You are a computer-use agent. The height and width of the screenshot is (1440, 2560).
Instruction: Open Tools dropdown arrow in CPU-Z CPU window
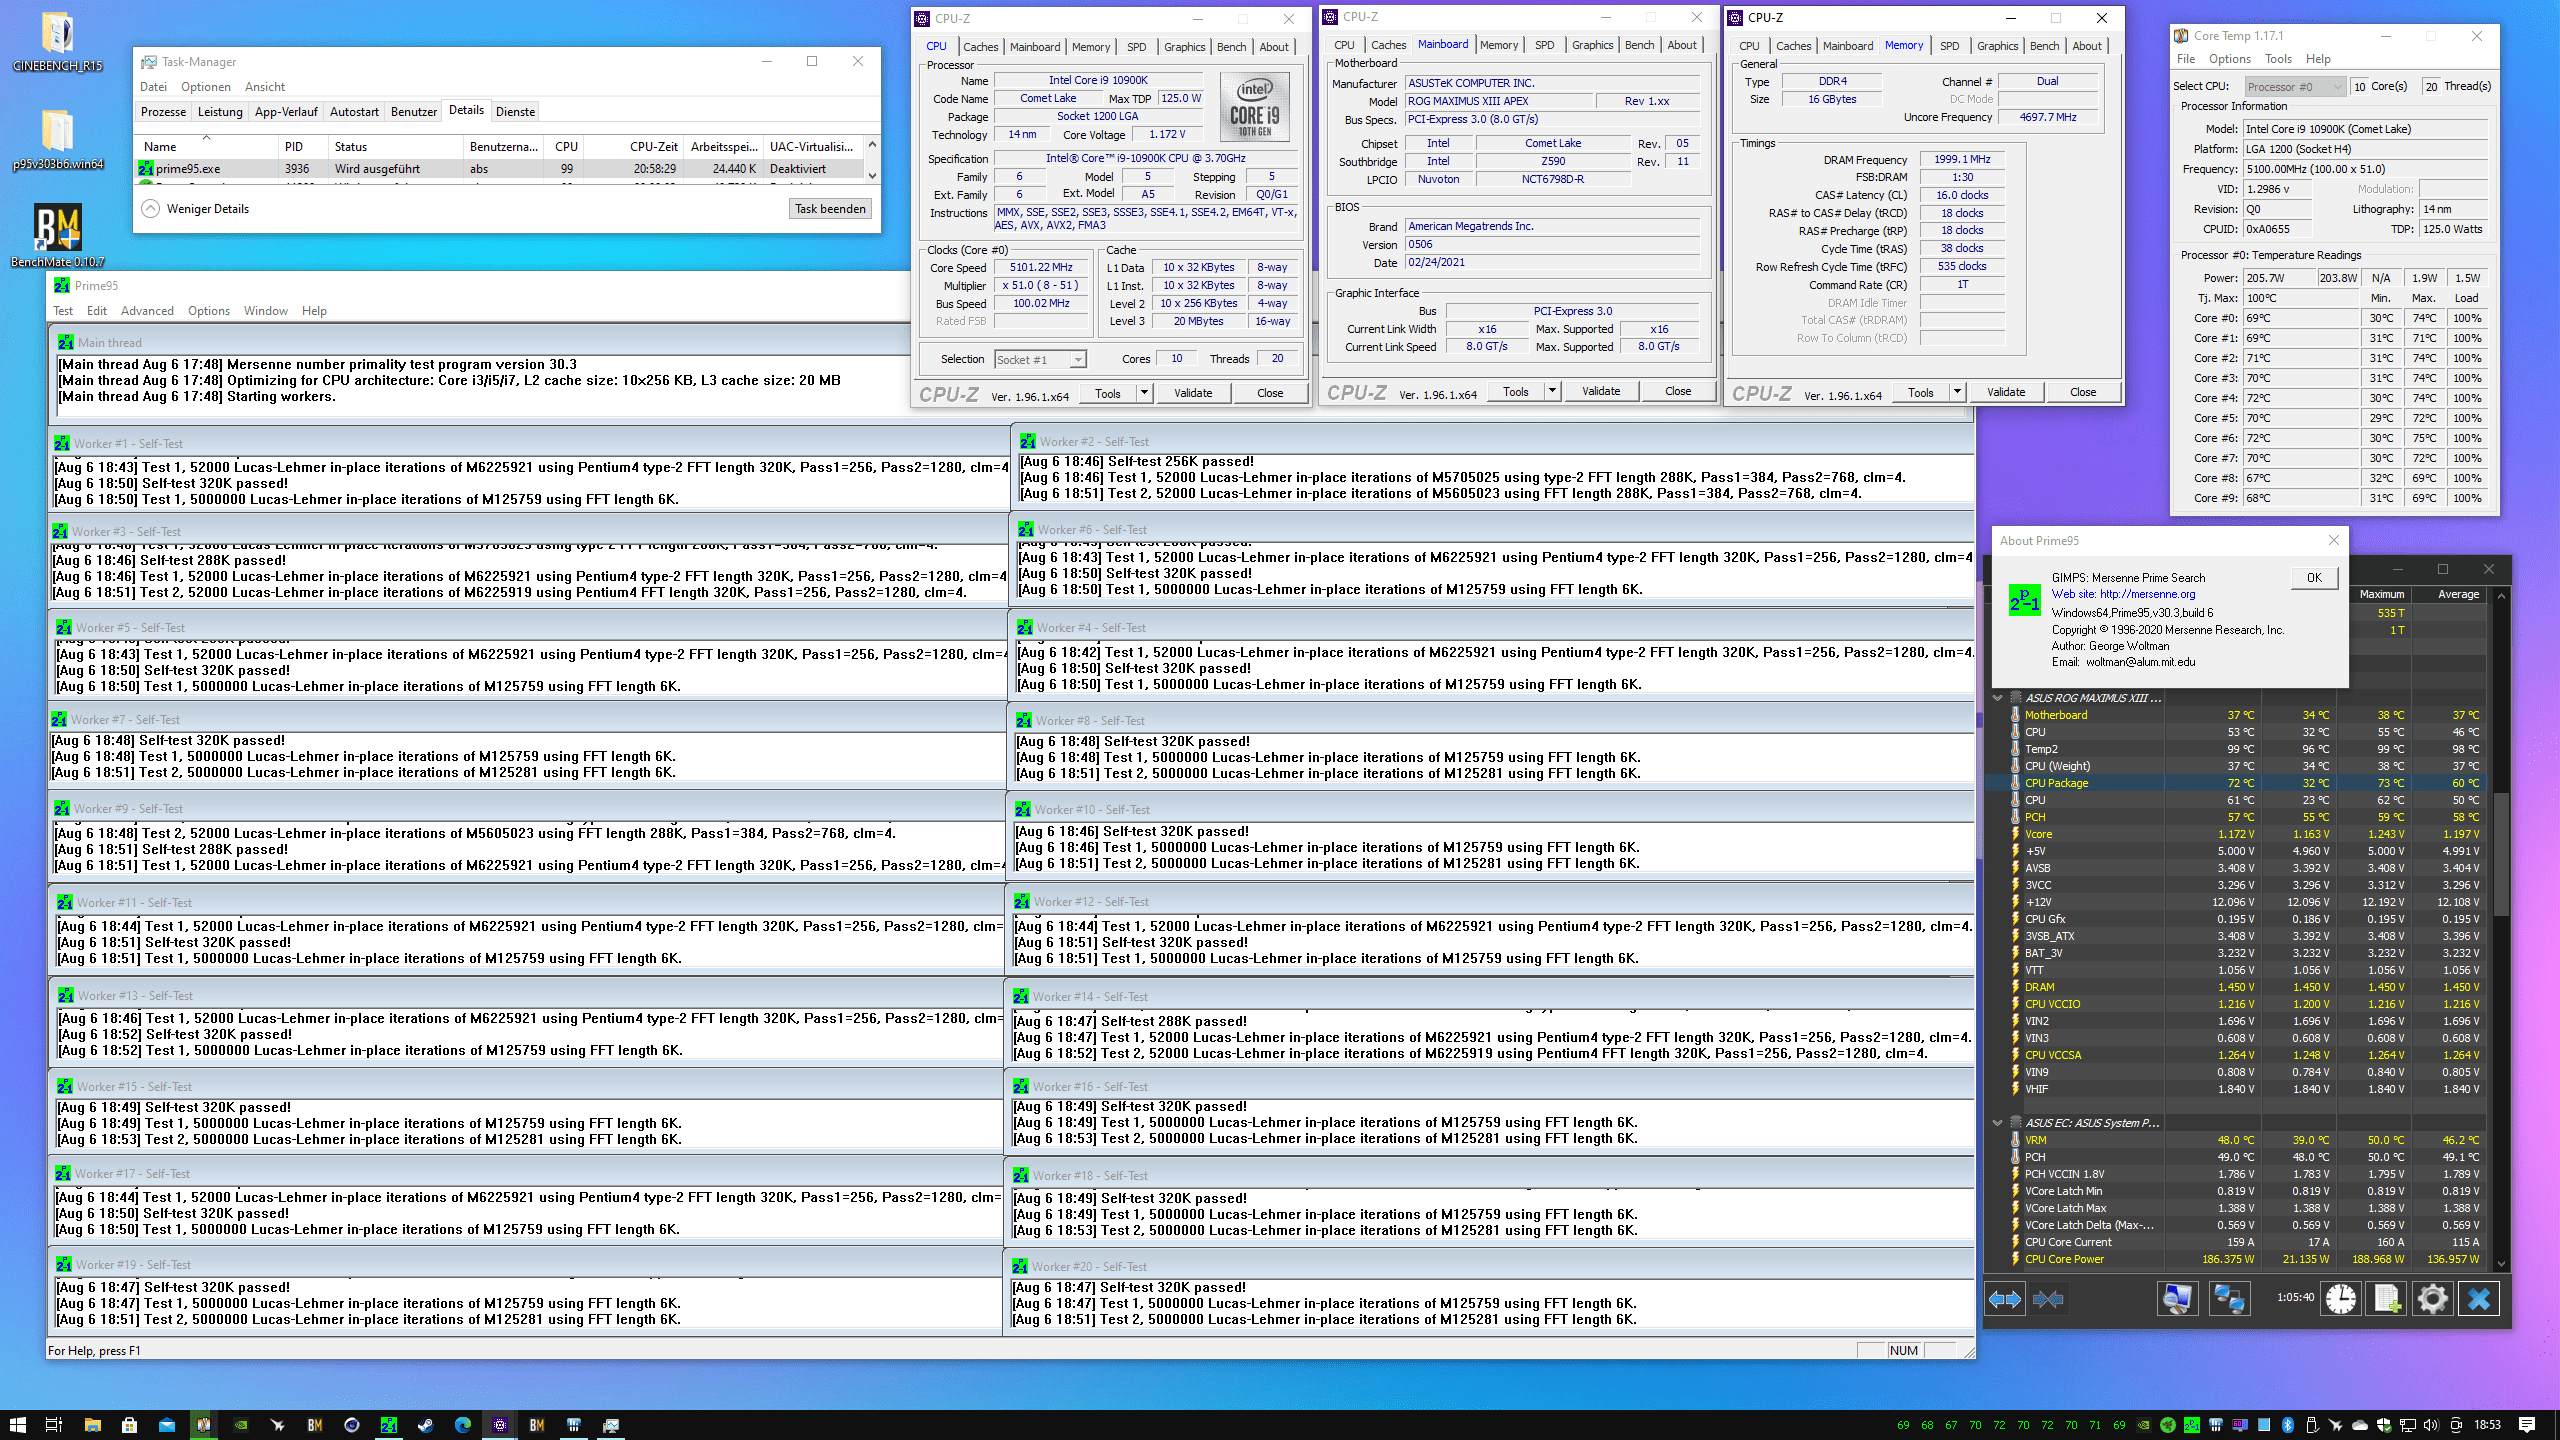point(1144,393)
